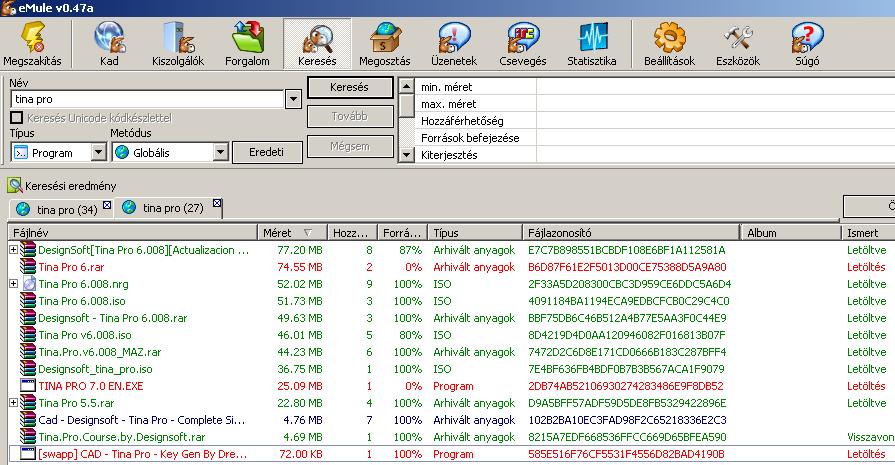Screen dimensions: 895x465
Task: Select Designsoft - Tina Pro 6.008.rar row
Action: 451,318
